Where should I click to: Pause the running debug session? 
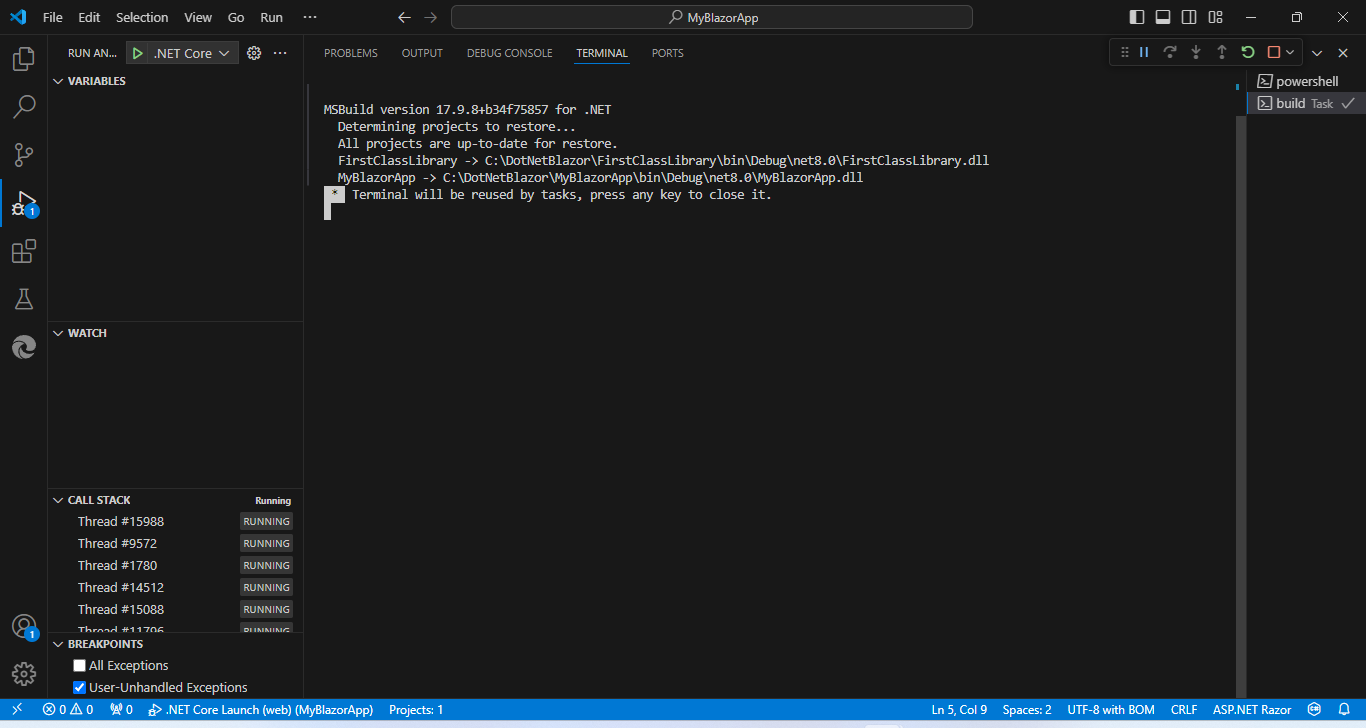(1144, 52)
